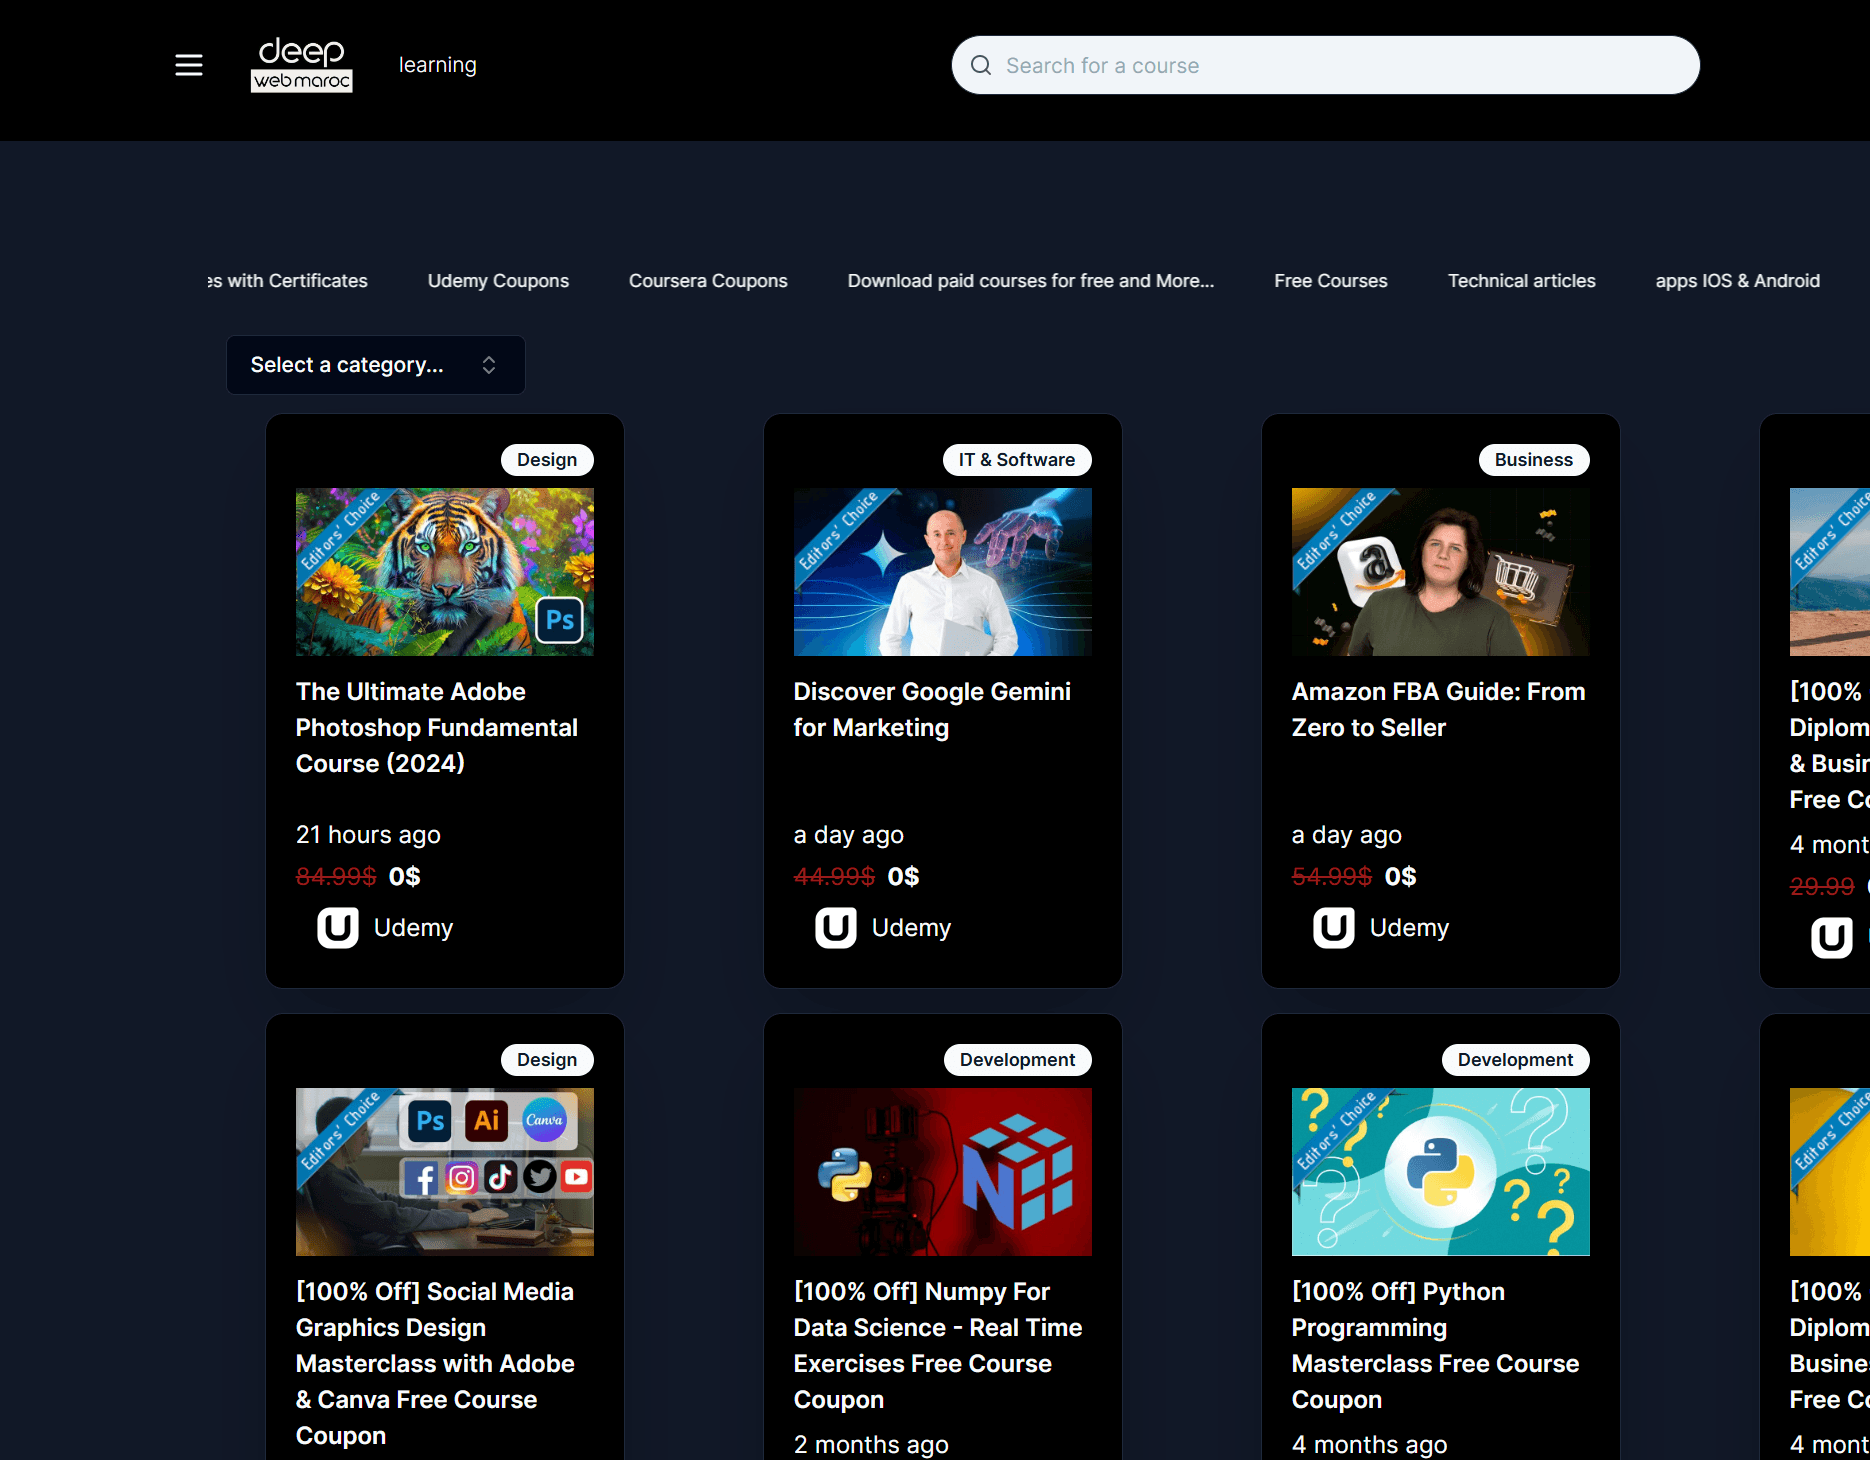The image size is (1870, 1460).
Task: Focus the Search for a course field
Action: pyautogui.click(x=1325, y=65)
